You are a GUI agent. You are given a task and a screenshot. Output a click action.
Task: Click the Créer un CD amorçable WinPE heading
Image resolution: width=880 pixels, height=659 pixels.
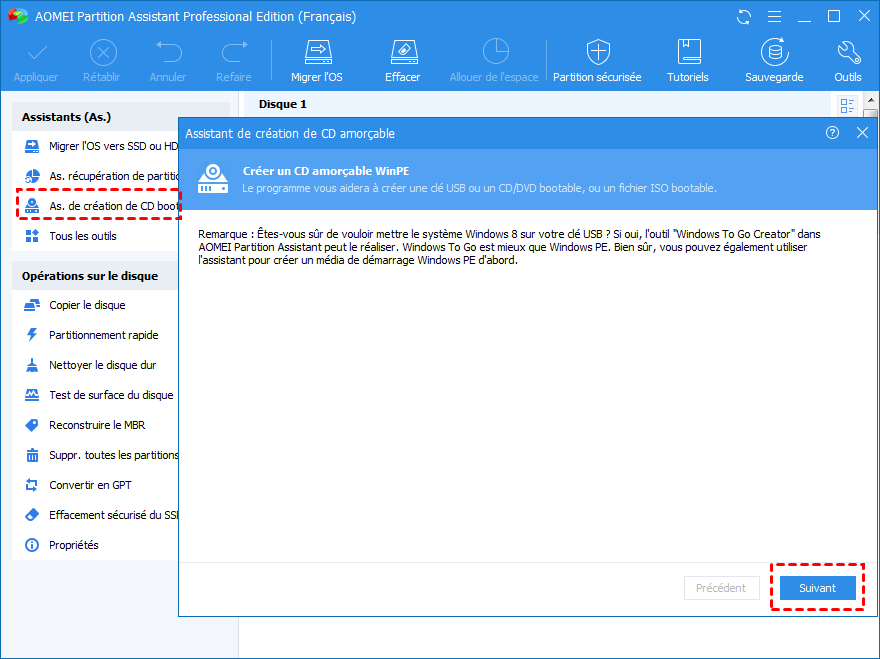point(326,171)
